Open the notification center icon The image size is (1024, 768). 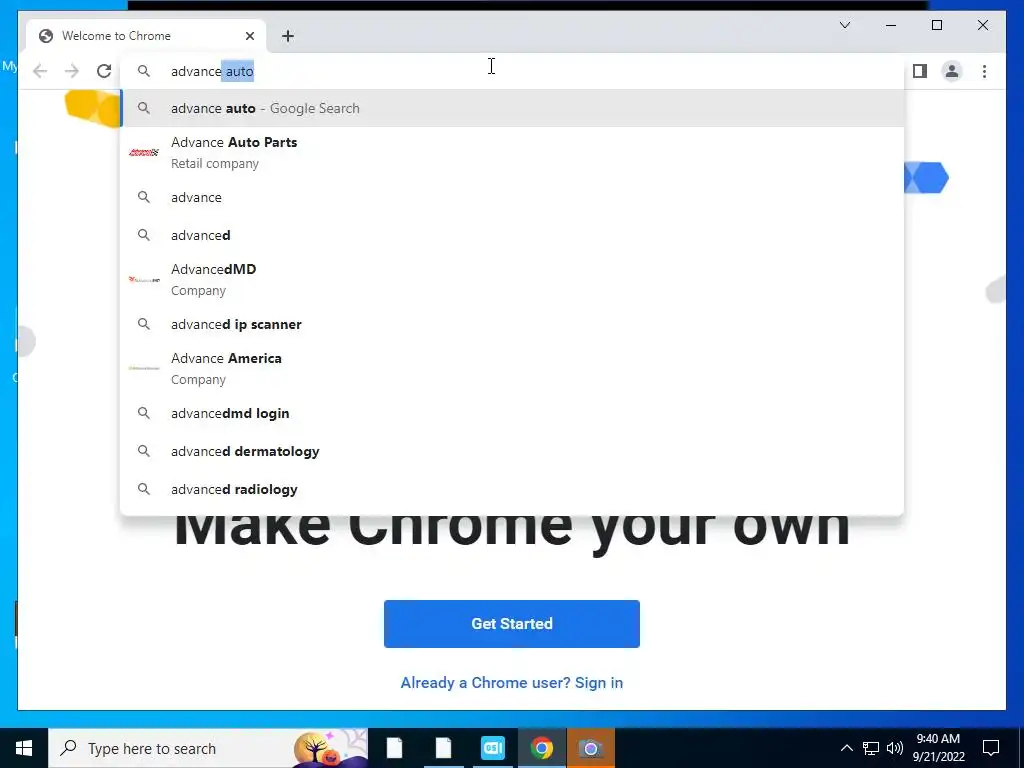pos(991,748)
